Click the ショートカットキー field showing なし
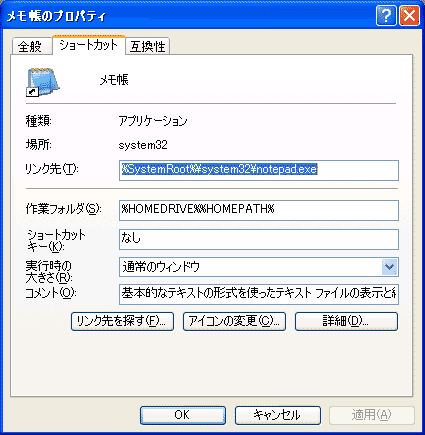Image resolution: width=425 pixels, height=435 pixels. [x=259, y=239]
